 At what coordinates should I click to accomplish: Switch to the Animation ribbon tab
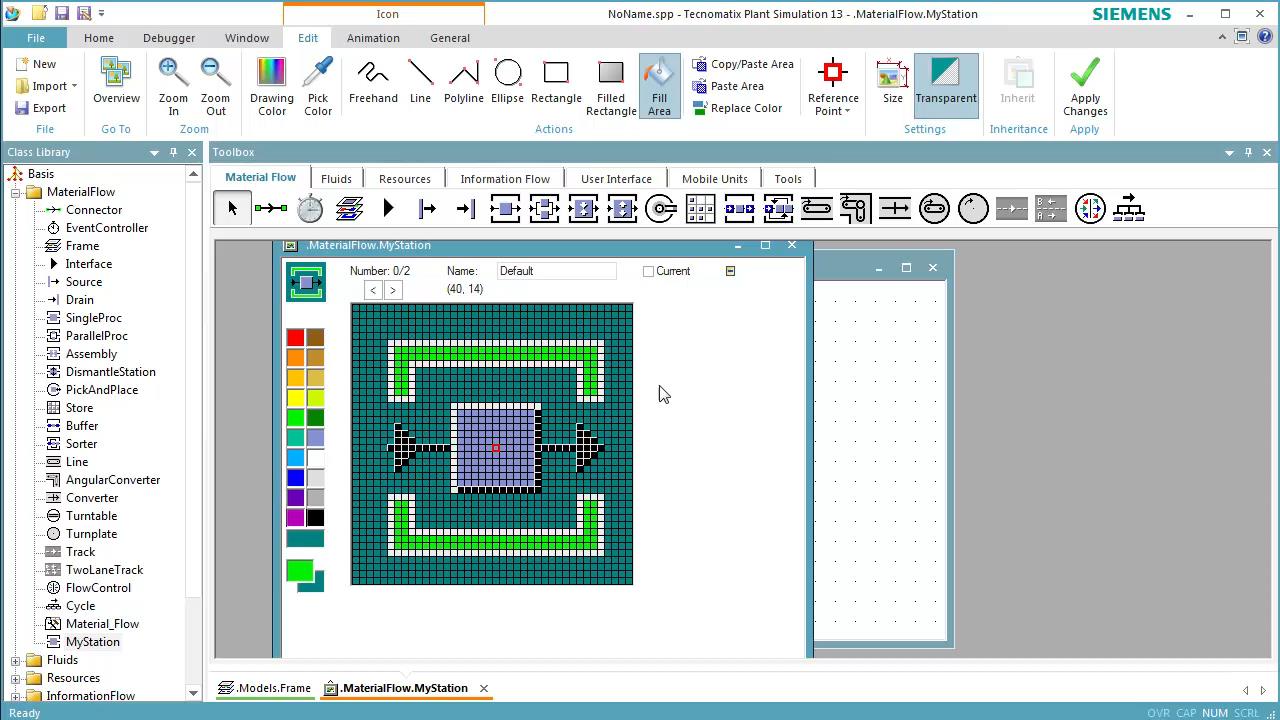[373, 38]
